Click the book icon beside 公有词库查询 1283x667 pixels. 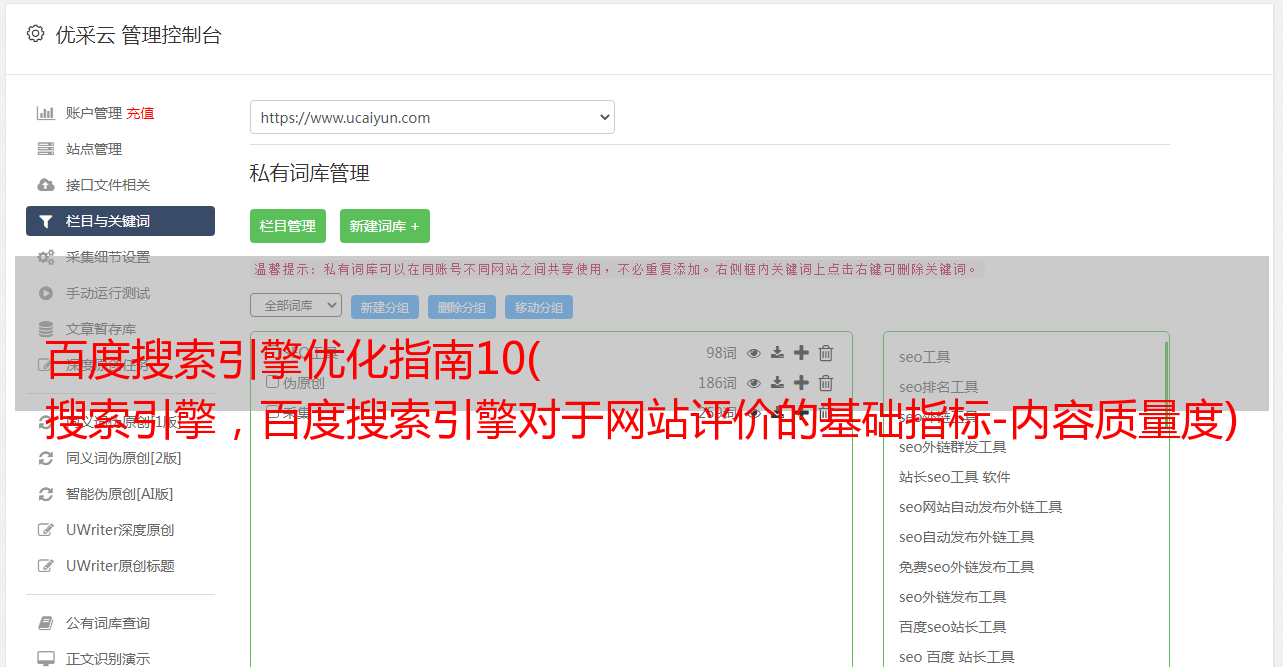pyautogui.click(x=46, y=623)
